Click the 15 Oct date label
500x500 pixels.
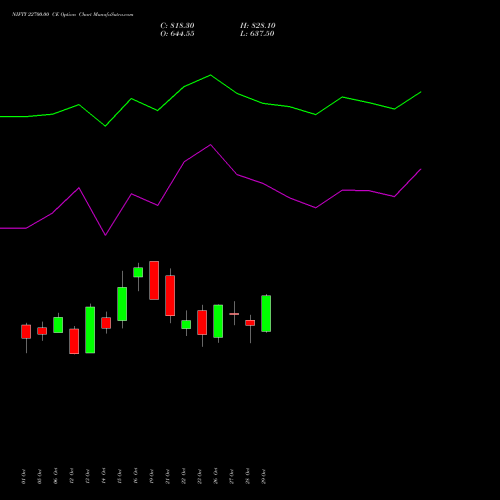coord(119,477)
